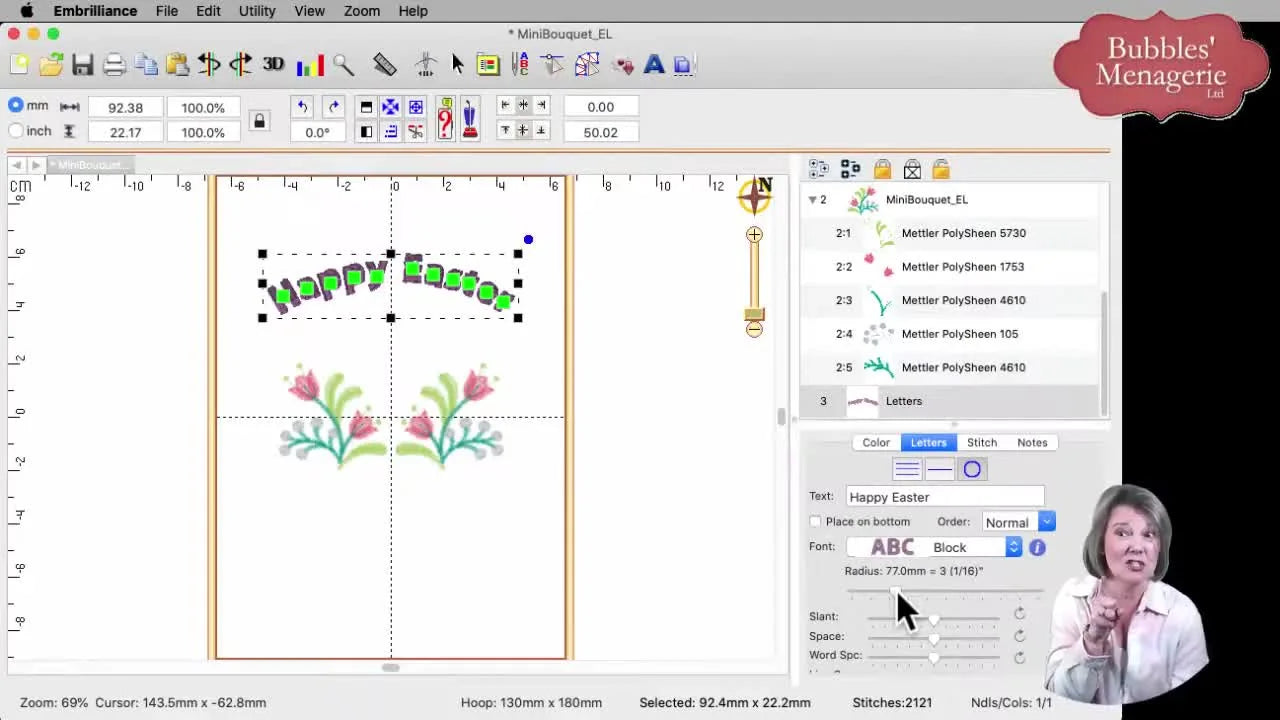
Task: Select the Letters object row
Action: (x=950, y=401)
